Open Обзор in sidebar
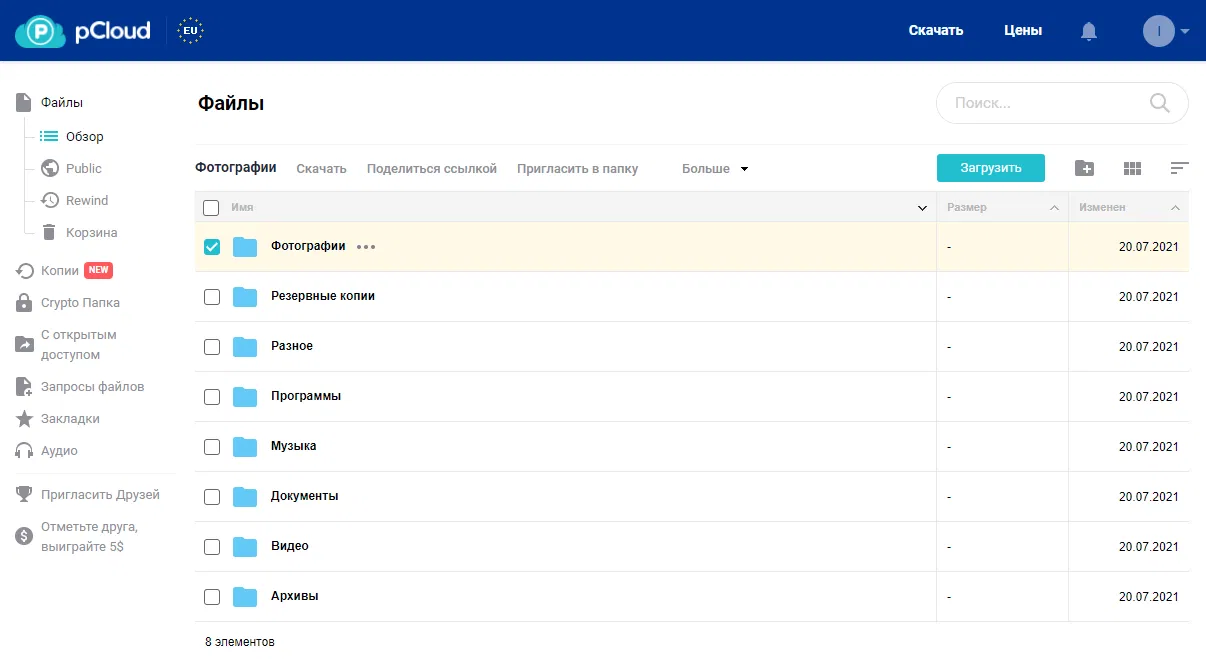Screen dimensions: 1206x659 (x=72, y=136)
